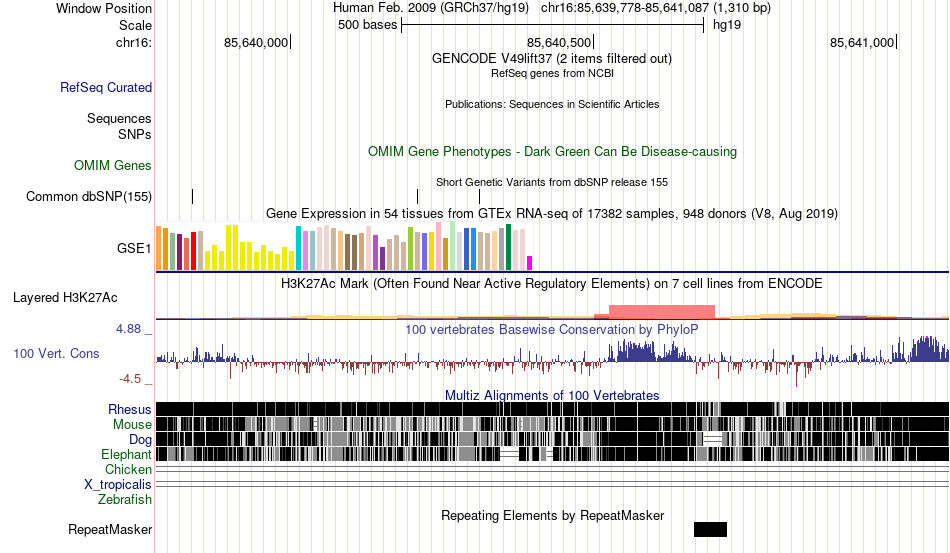Image resolution: width=950 pixels, height=553 pixels.
Task: Click Short Genetic Variants from dbSNP title
Action: (x=552, y=182)
